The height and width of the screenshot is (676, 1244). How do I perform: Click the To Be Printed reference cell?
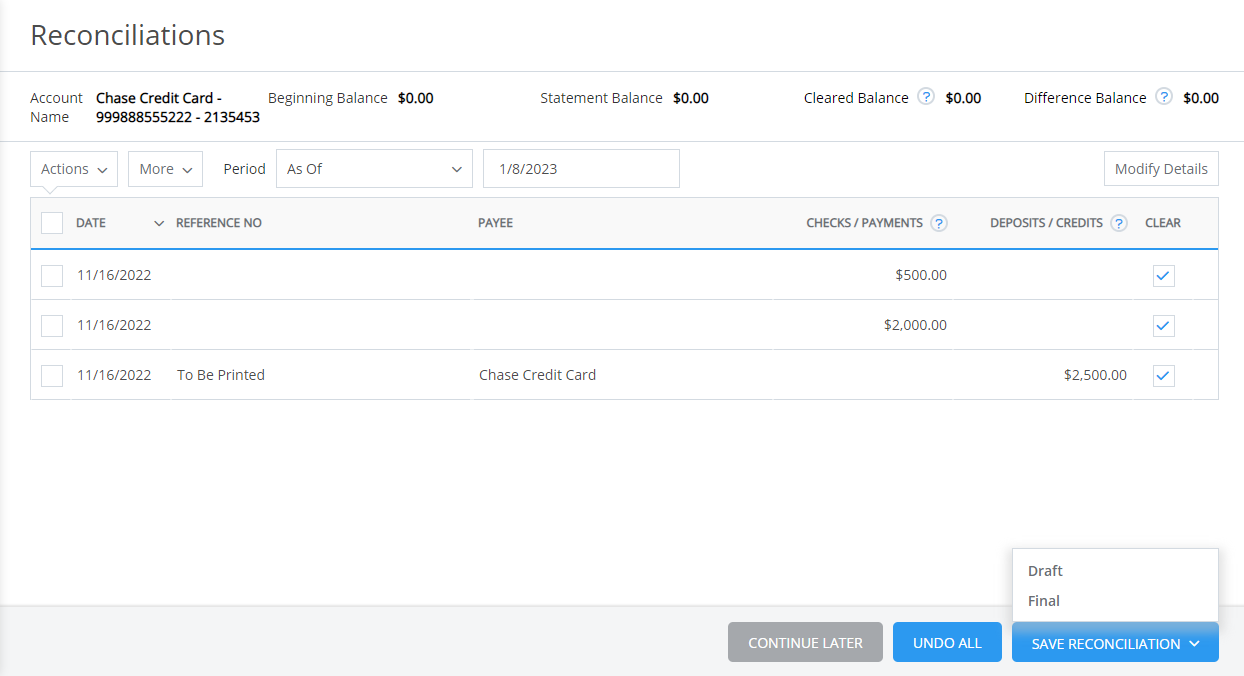[221, 375]
